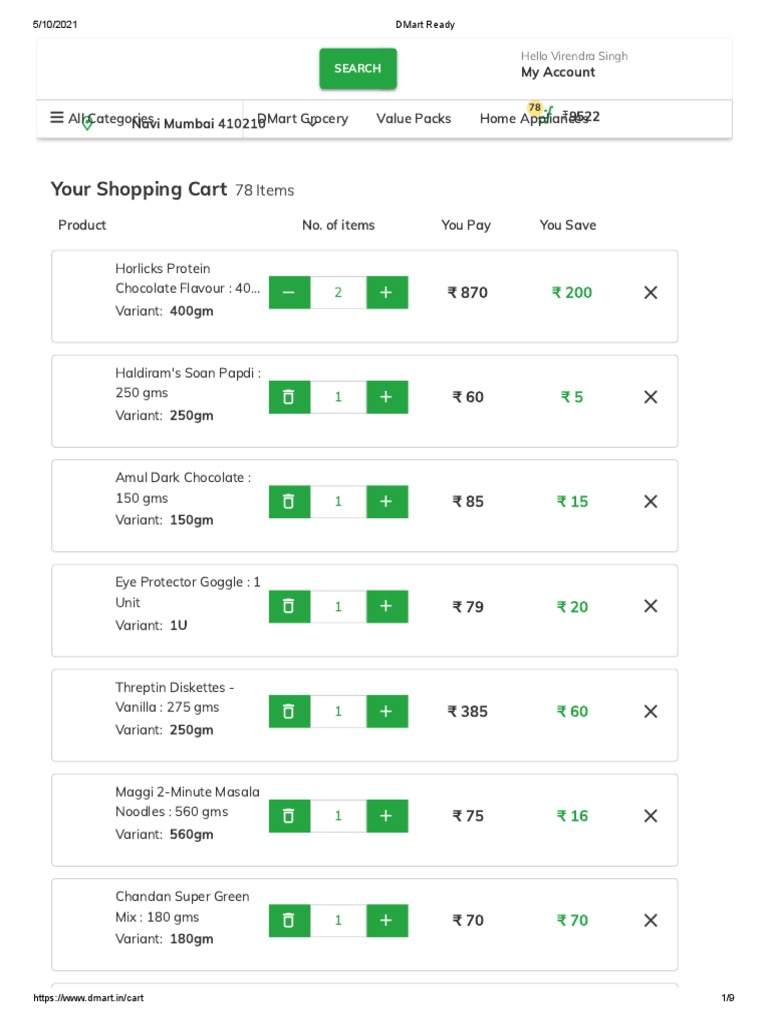Screen dimensions: 768x1024
Task: Delete Haldiram's Soan Papdi using trash icon
Action: [289, 397]
